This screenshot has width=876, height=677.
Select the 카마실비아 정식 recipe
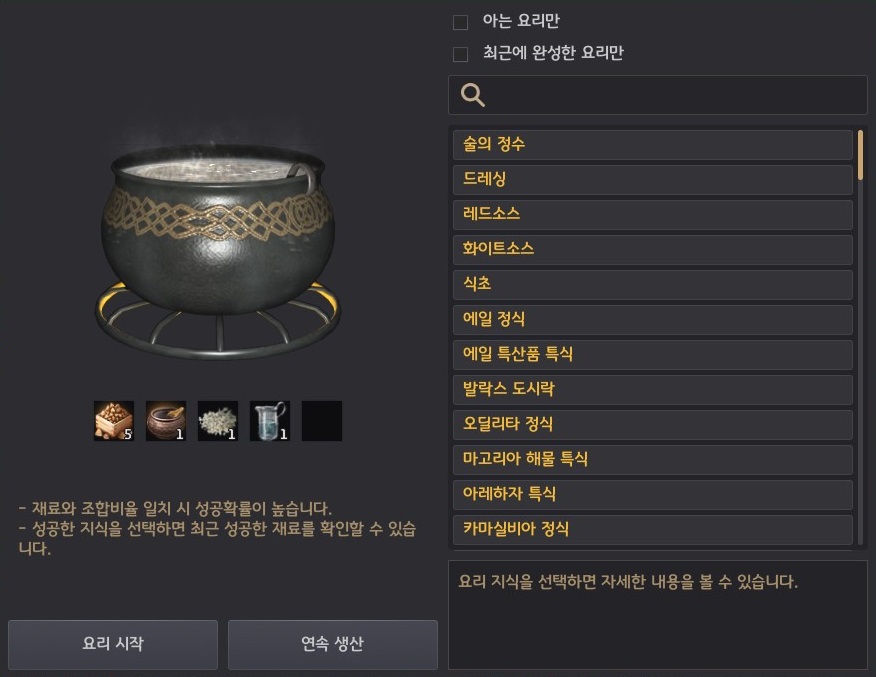(653, 529)
